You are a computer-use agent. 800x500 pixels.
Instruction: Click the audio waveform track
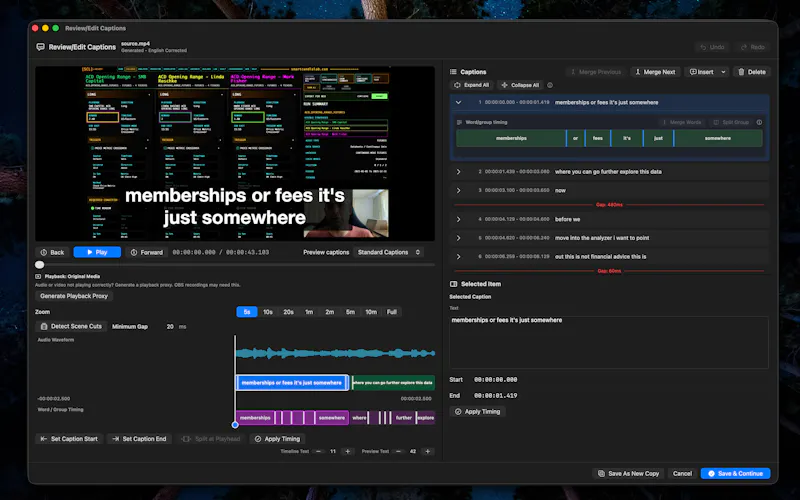tap(335, 353)
